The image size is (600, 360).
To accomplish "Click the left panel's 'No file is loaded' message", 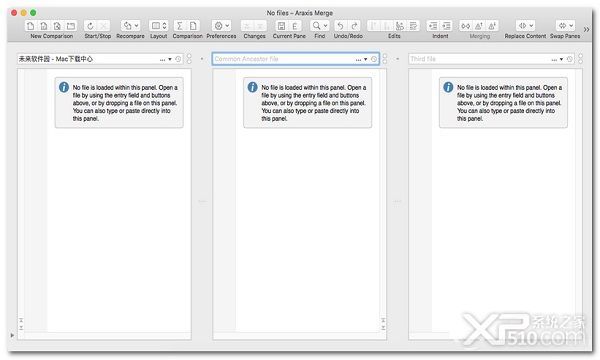I will click(x=125, y=103).
